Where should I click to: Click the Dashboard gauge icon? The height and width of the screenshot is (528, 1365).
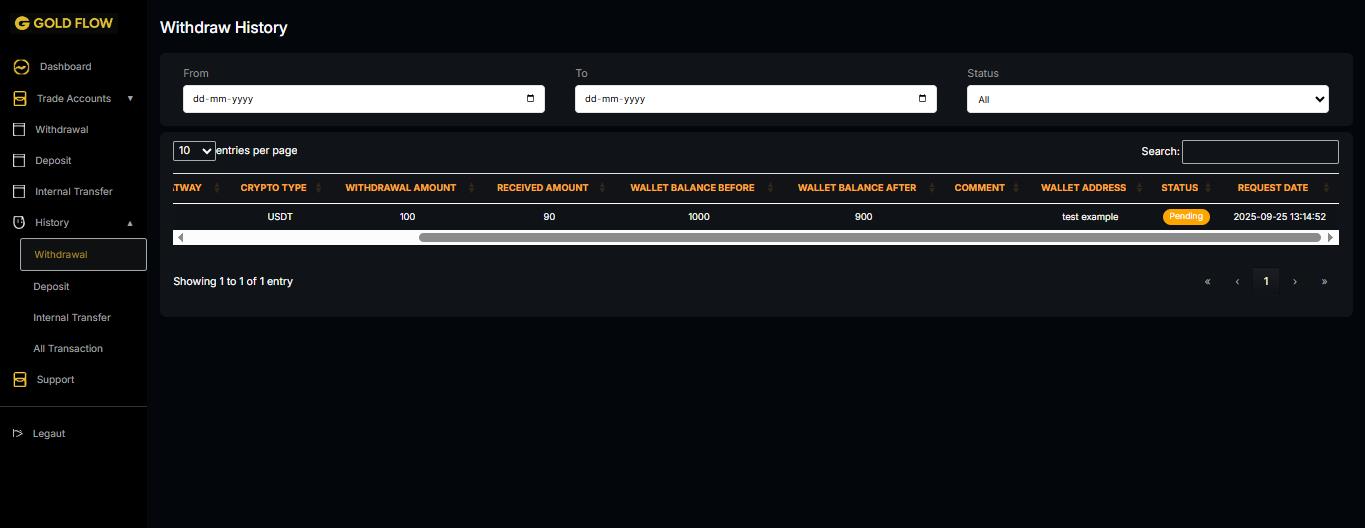click(x=21, y=67)
